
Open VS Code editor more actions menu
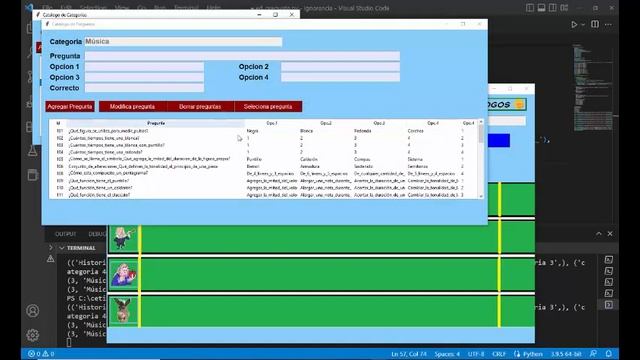pyautogui.click(x=608, y=24)
